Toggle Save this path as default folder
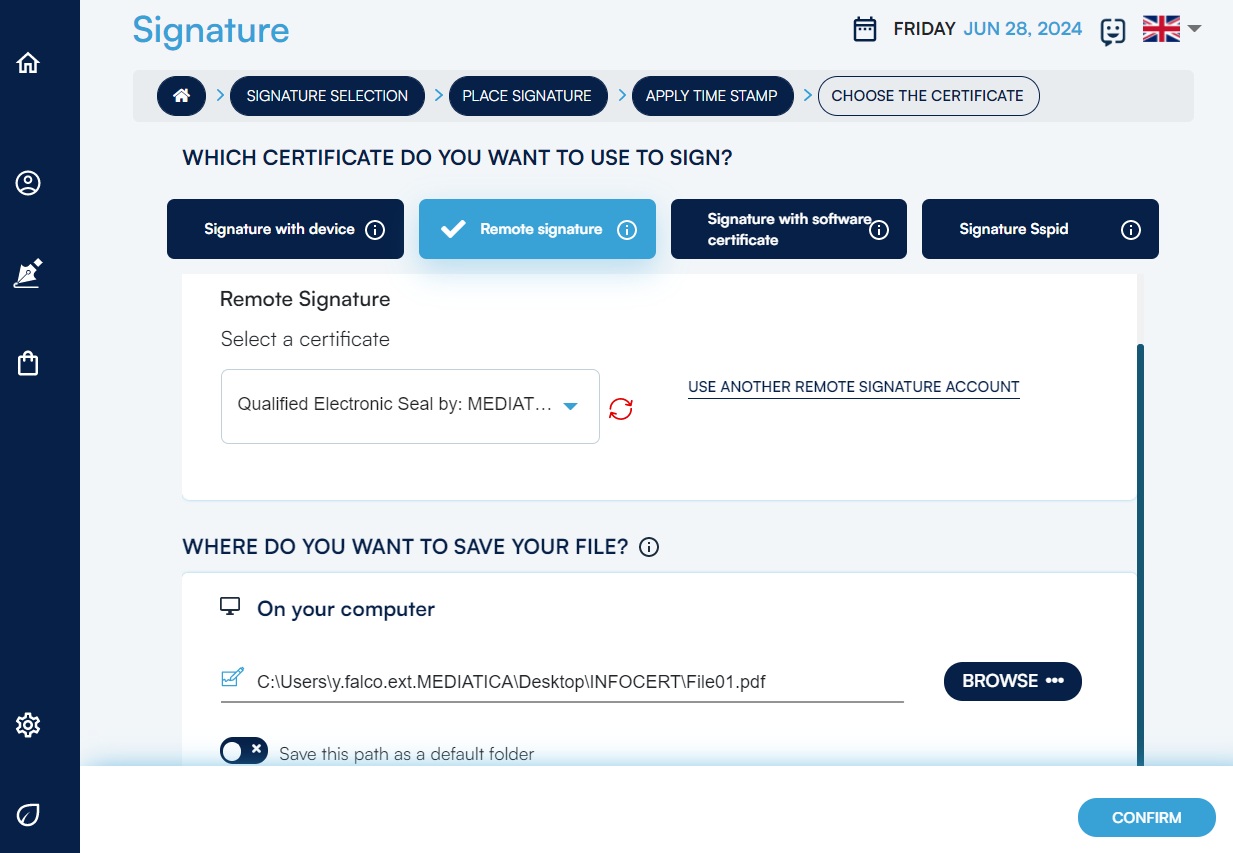The width and height of the screenshot is (1233, 853). tap(244, 751)
